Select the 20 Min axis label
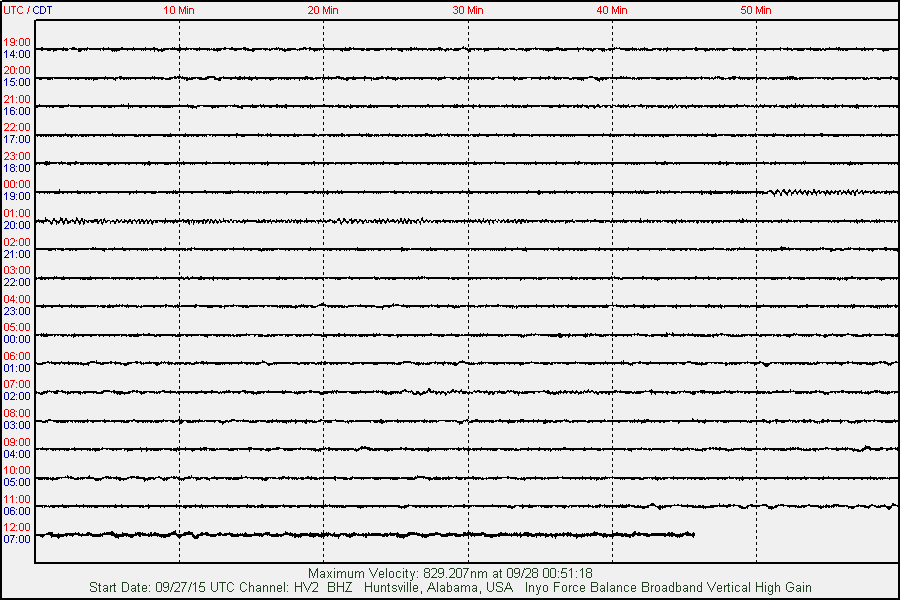The width and height of the screenshot is (900, 600). click(323, 10)
